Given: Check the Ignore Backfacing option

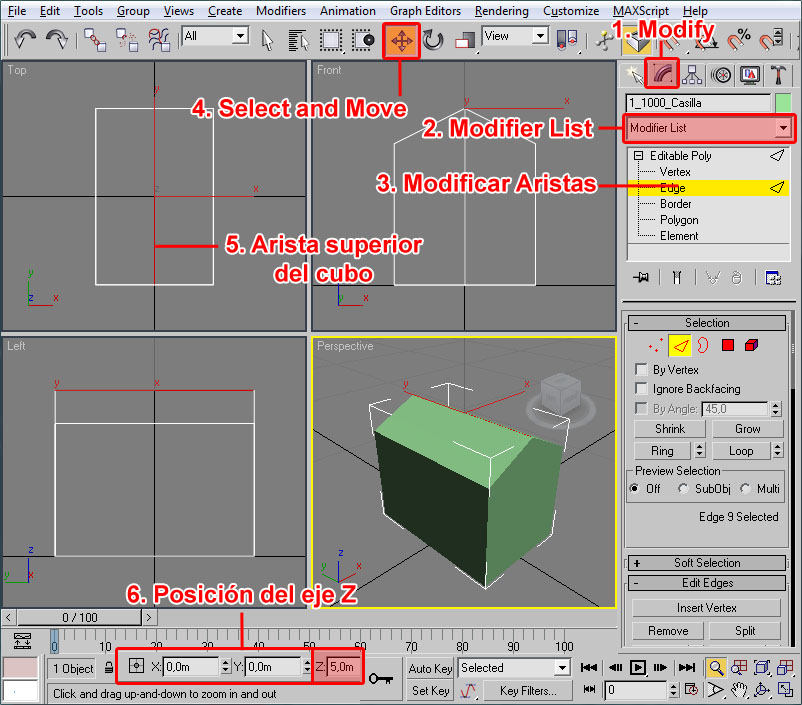Looking at the screenshot, I should (x=642, y=389).
